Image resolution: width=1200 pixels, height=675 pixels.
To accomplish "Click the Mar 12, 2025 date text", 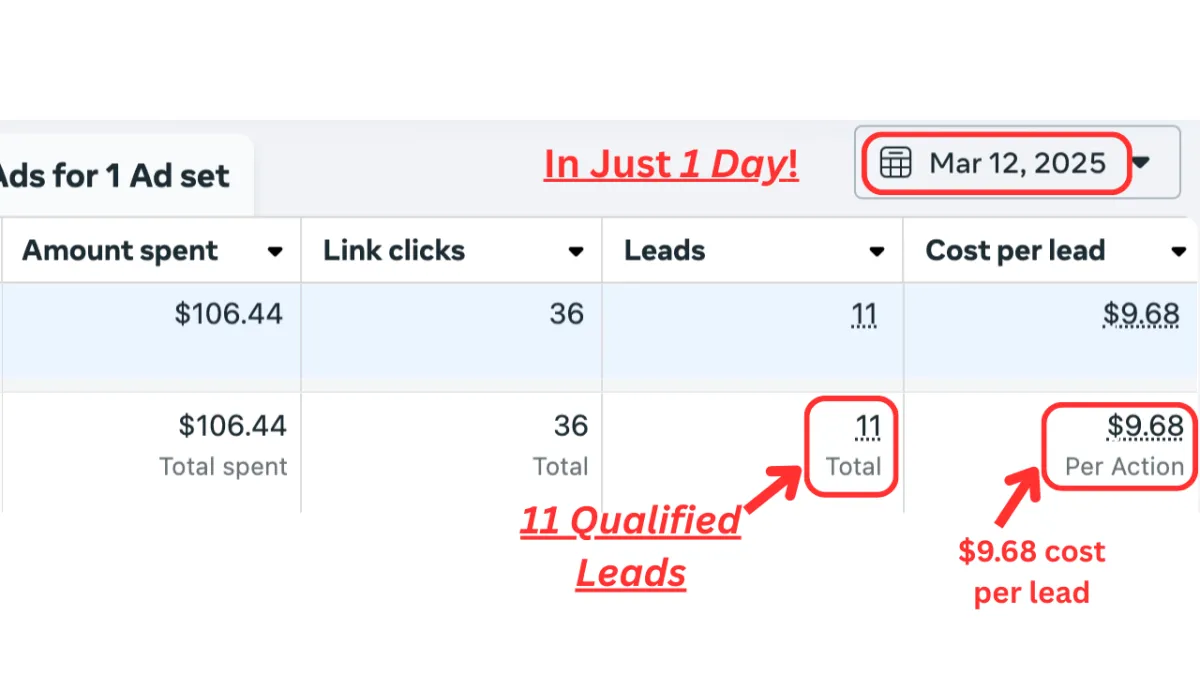I will 1017,163.
